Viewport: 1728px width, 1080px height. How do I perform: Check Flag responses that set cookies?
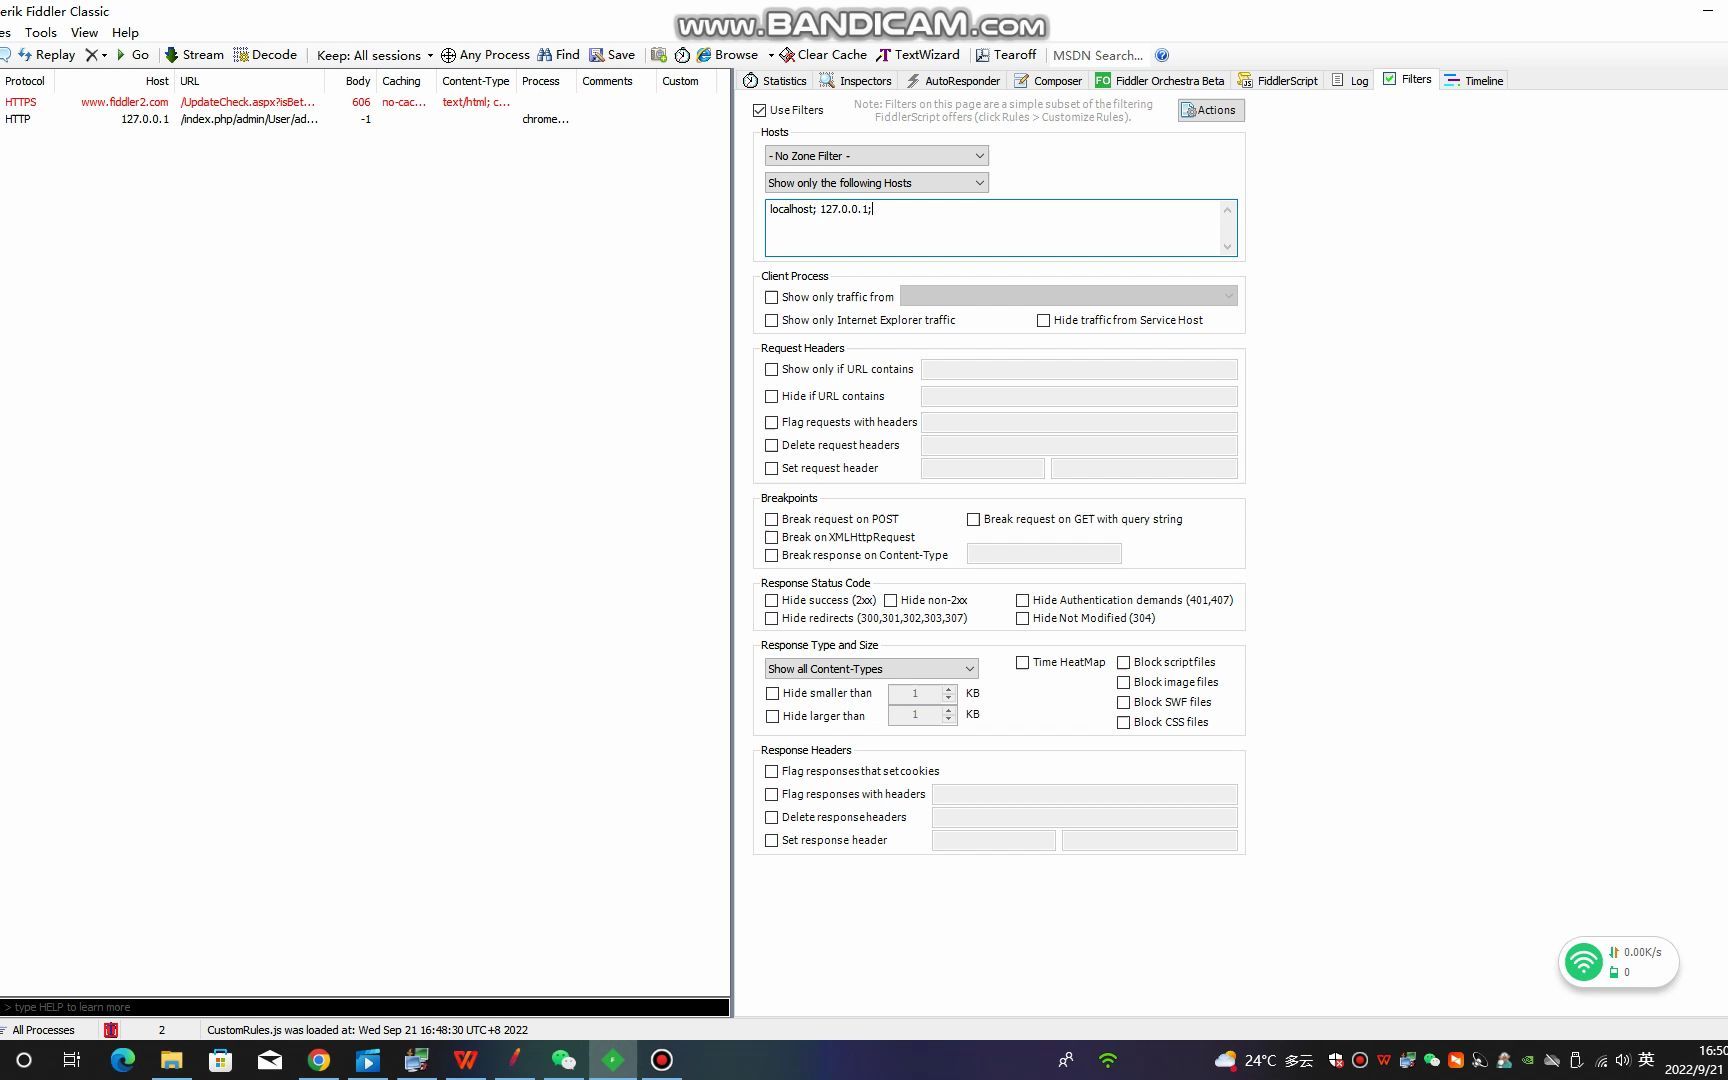pos(771,771)
